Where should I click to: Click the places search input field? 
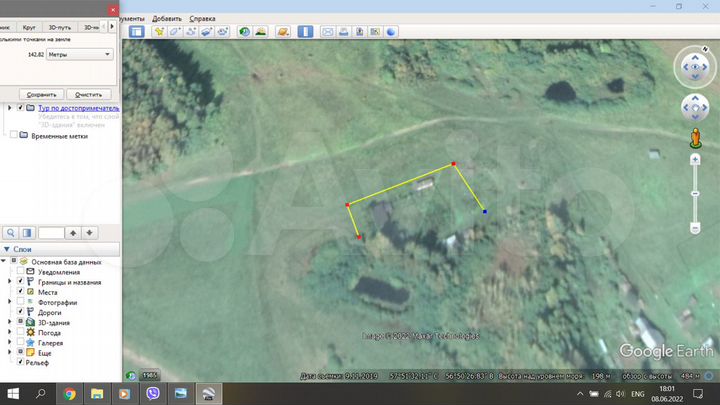pos(51,233)
